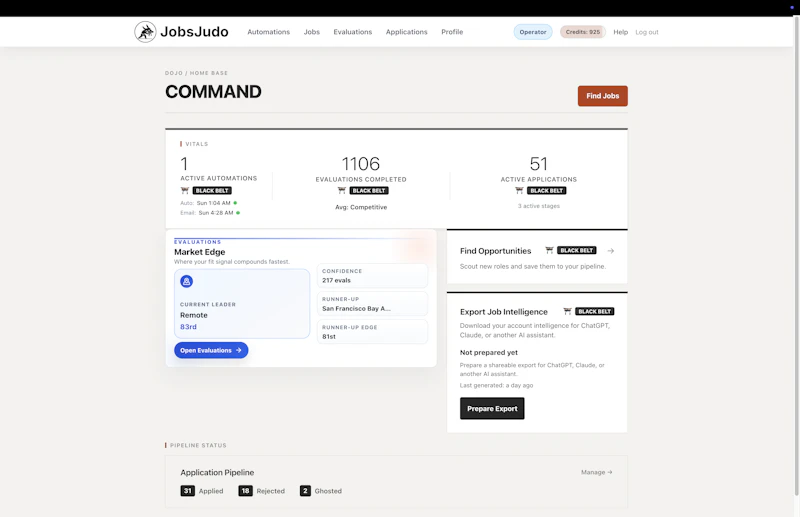Screen dimensions: 800x517
Task: Open the Help link
Action: [620, 32]
